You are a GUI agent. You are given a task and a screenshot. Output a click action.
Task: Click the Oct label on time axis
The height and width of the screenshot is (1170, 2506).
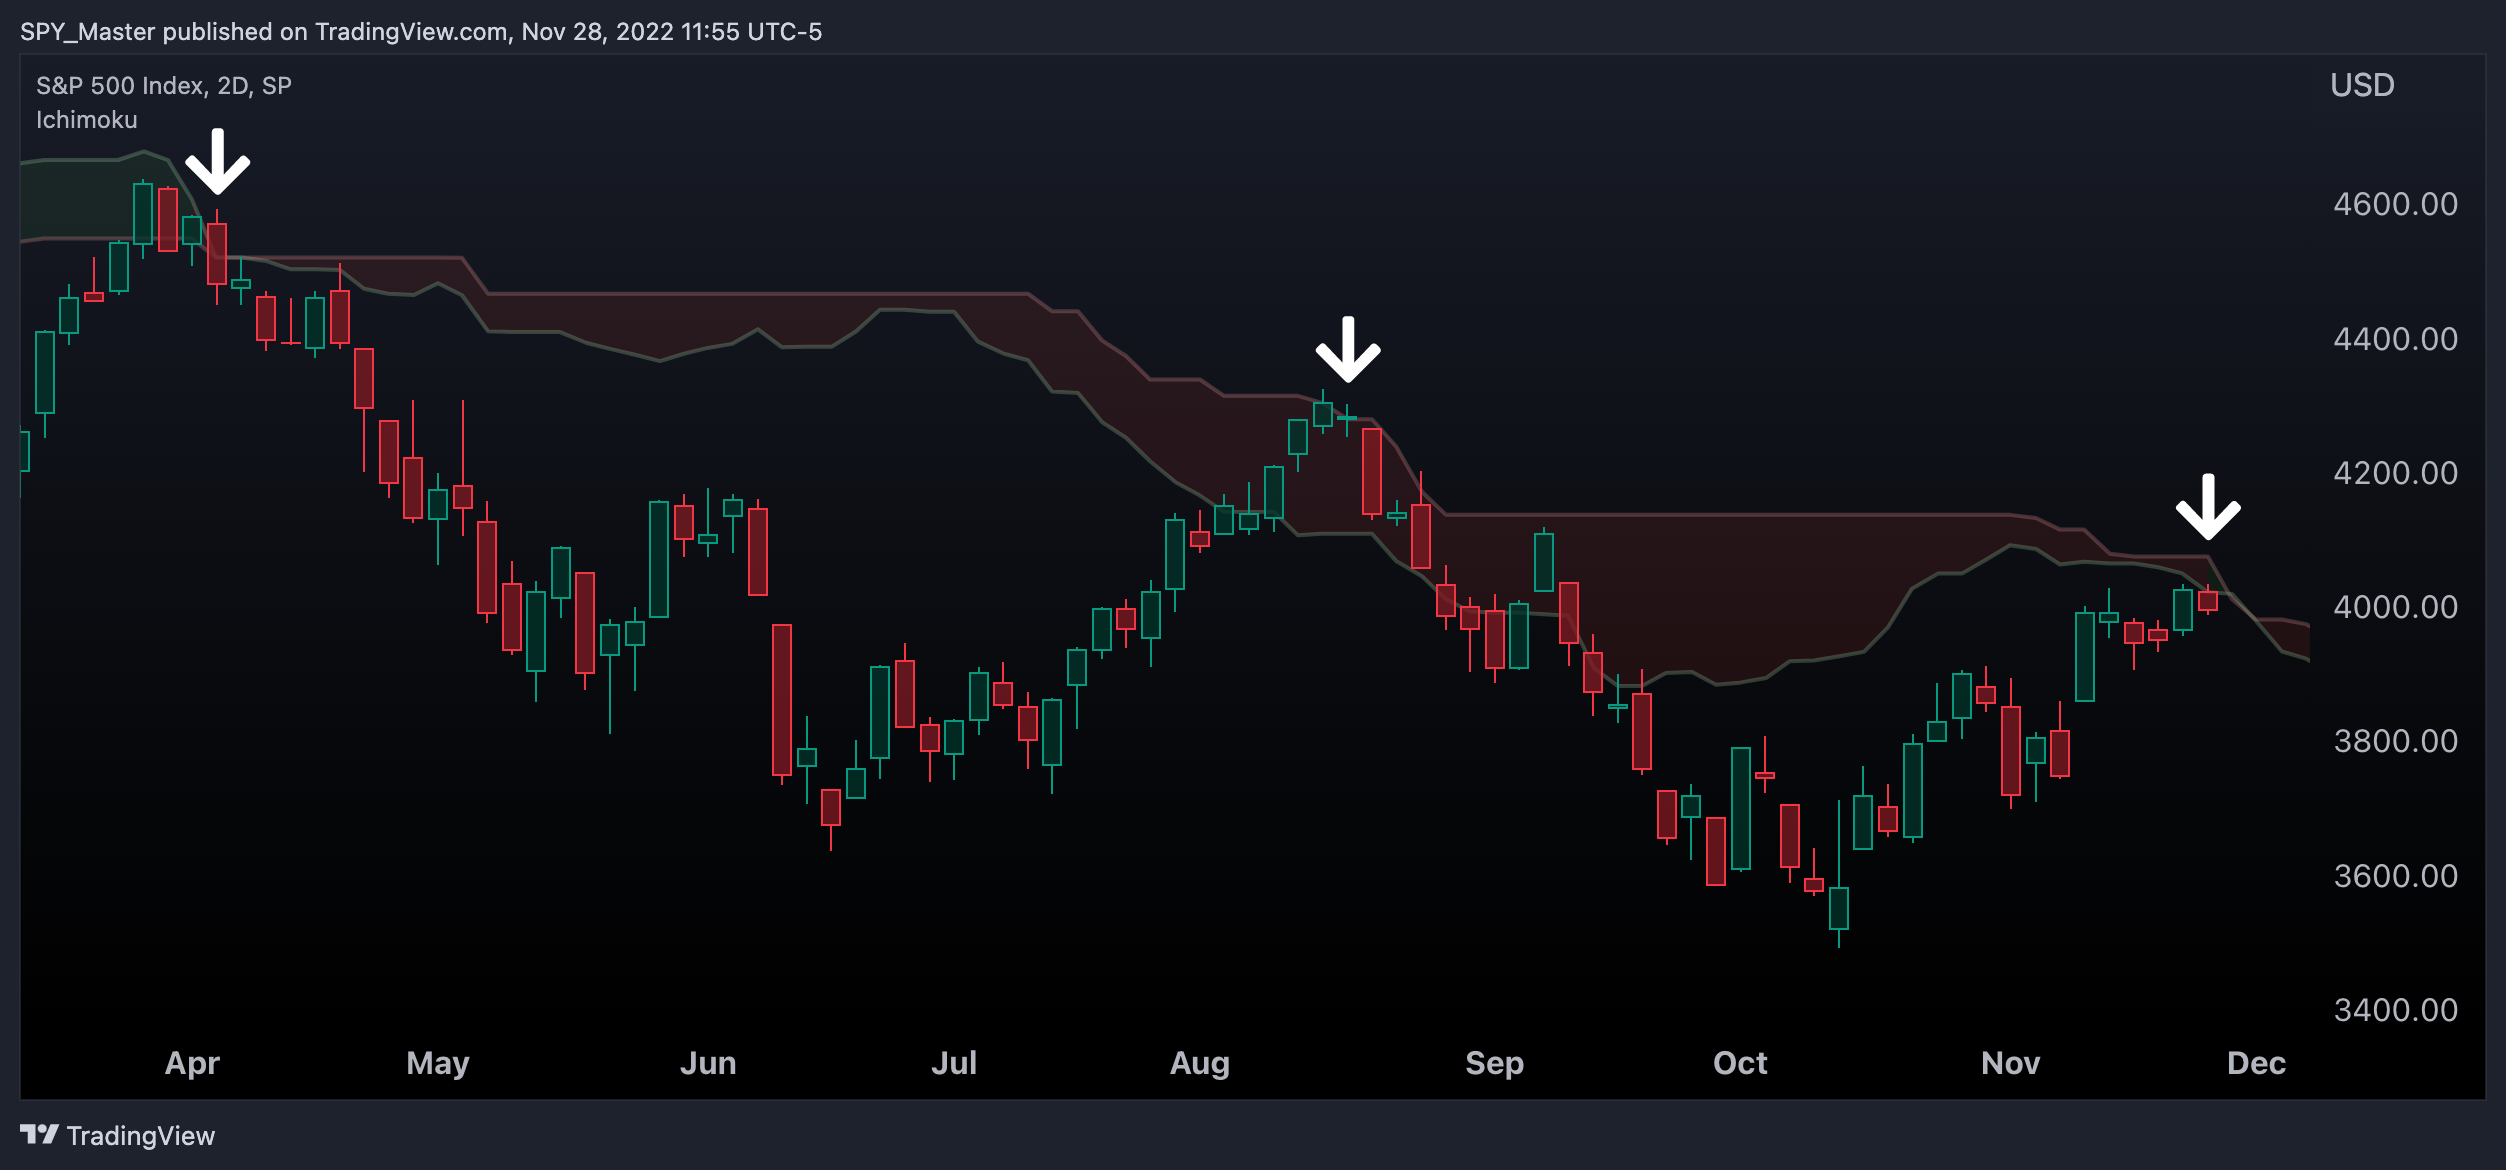(1740, 1063)
